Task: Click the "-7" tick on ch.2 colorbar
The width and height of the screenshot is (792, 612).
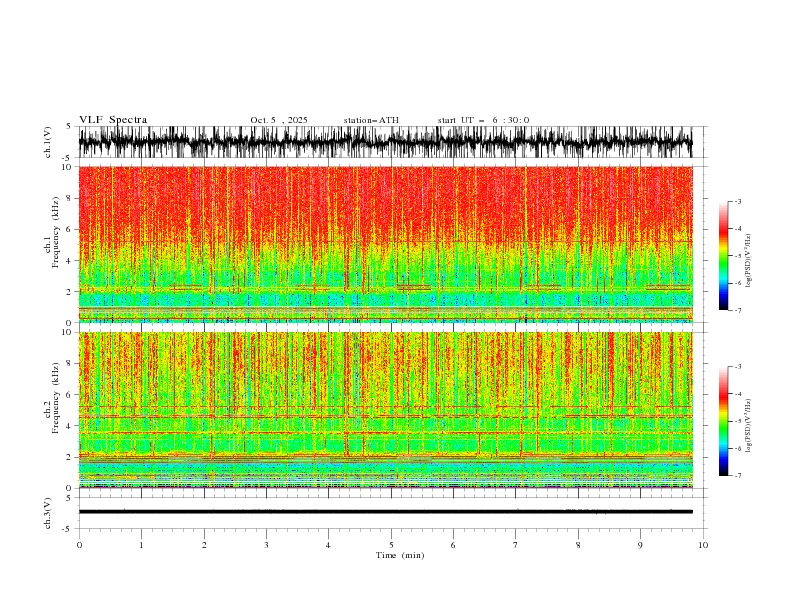Action: click(738, 476)
